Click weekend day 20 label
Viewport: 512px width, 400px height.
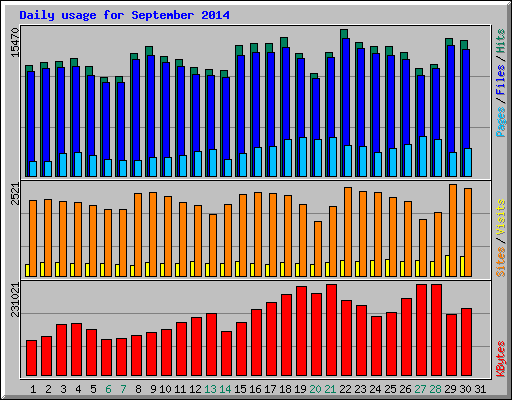click(x=315, y=389)
